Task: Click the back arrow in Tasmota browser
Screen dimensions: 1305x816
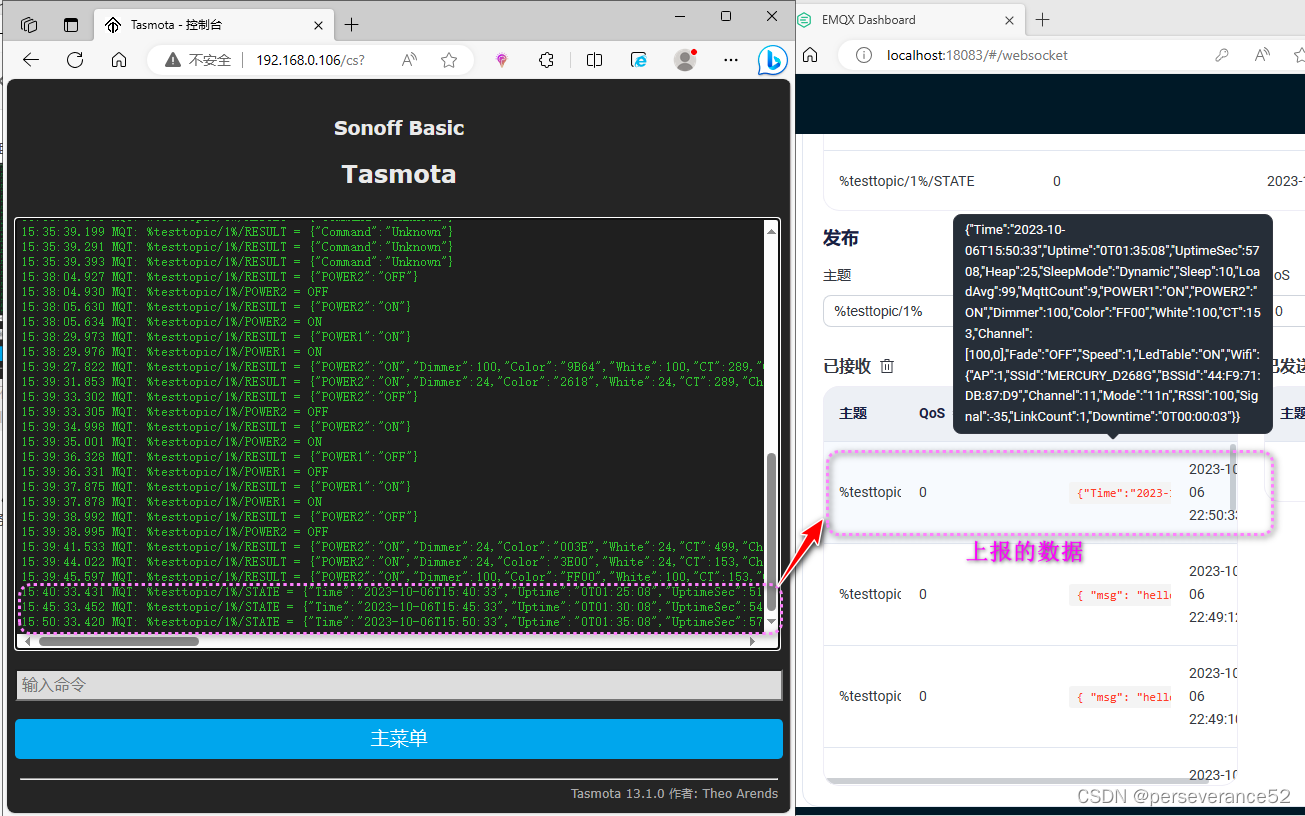Action: point(30,60)
